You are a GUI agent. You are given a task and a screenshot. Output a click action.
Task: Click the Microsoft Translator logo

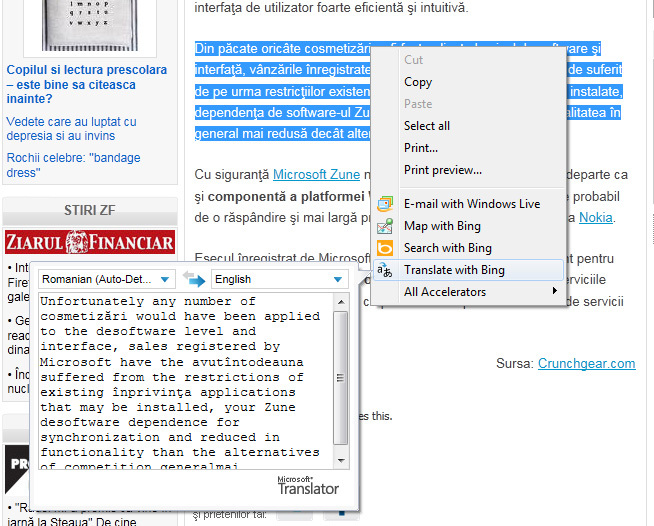pyautogui.click(x=308, y=486)
